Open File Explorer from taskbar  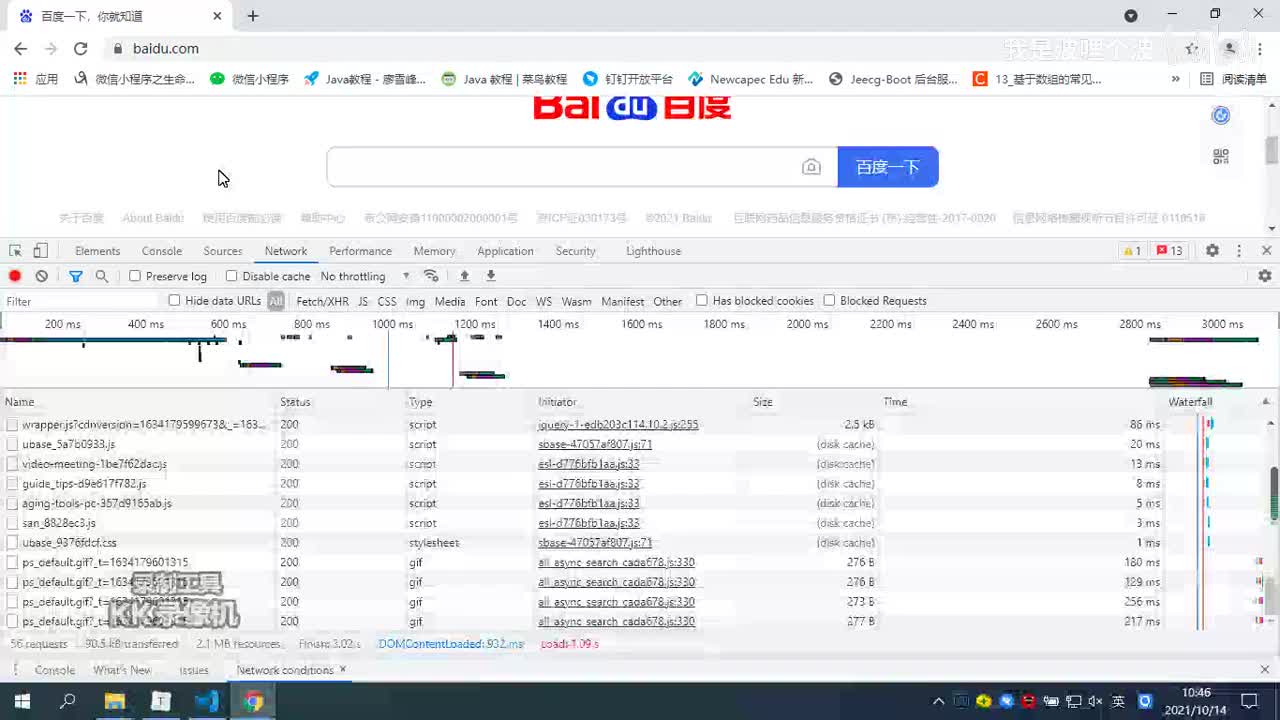(x=114, y=701)
